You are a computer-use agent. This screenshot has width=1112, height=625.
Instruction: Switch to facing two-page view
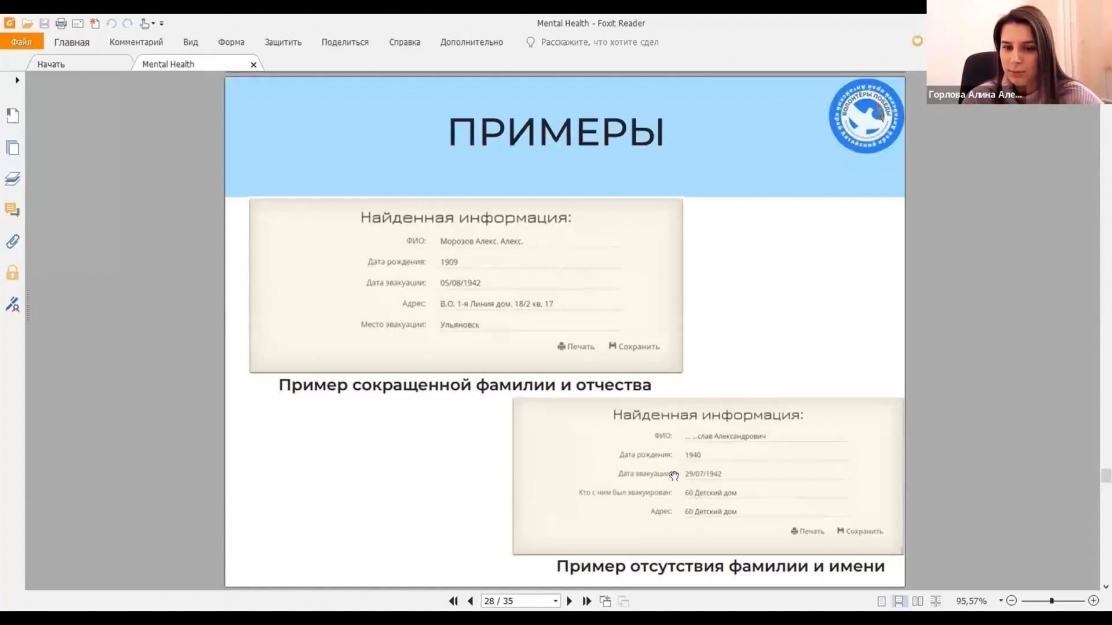click(x=917, y=601)
